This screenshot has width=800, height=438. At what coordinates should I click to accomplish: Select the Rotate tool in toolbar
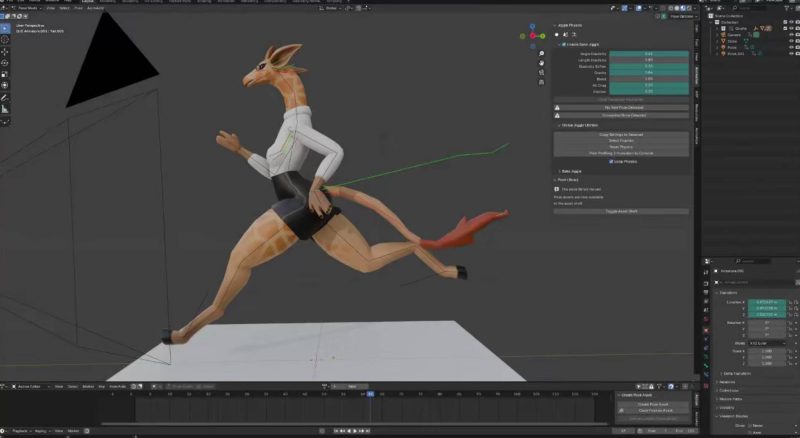coord(5,63)
